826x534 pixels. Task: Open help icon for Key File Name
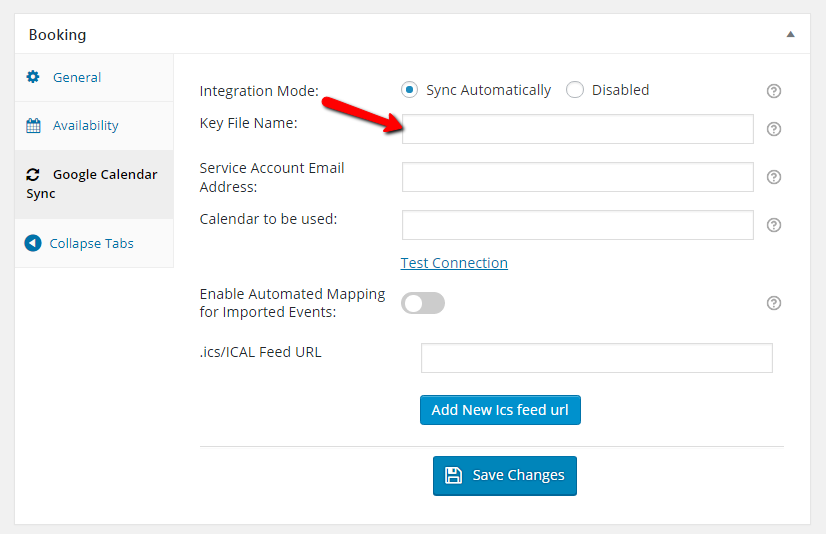(773, 129)
